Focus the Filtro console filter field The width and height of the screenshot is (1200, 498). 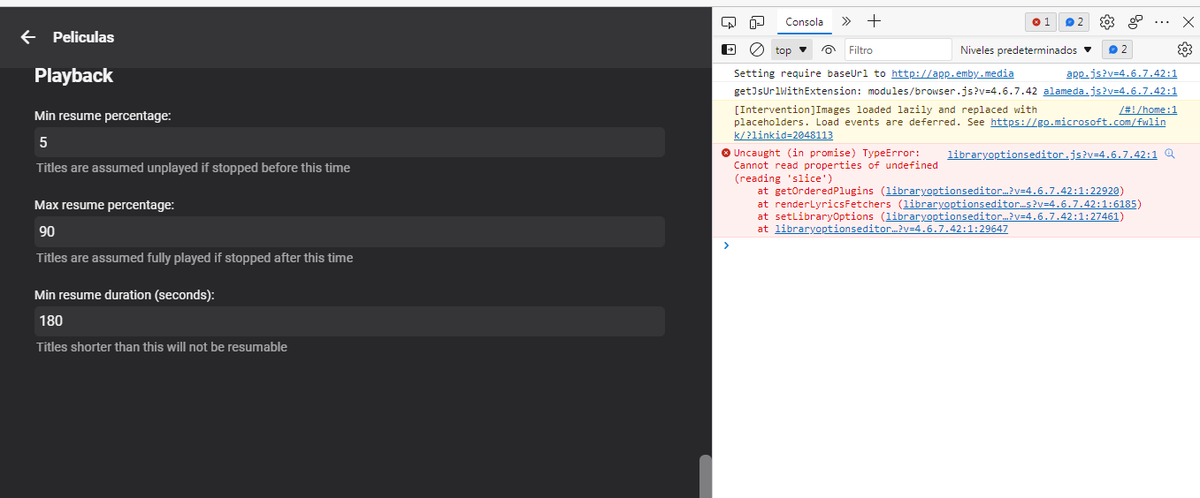click(x=897, y=49)
